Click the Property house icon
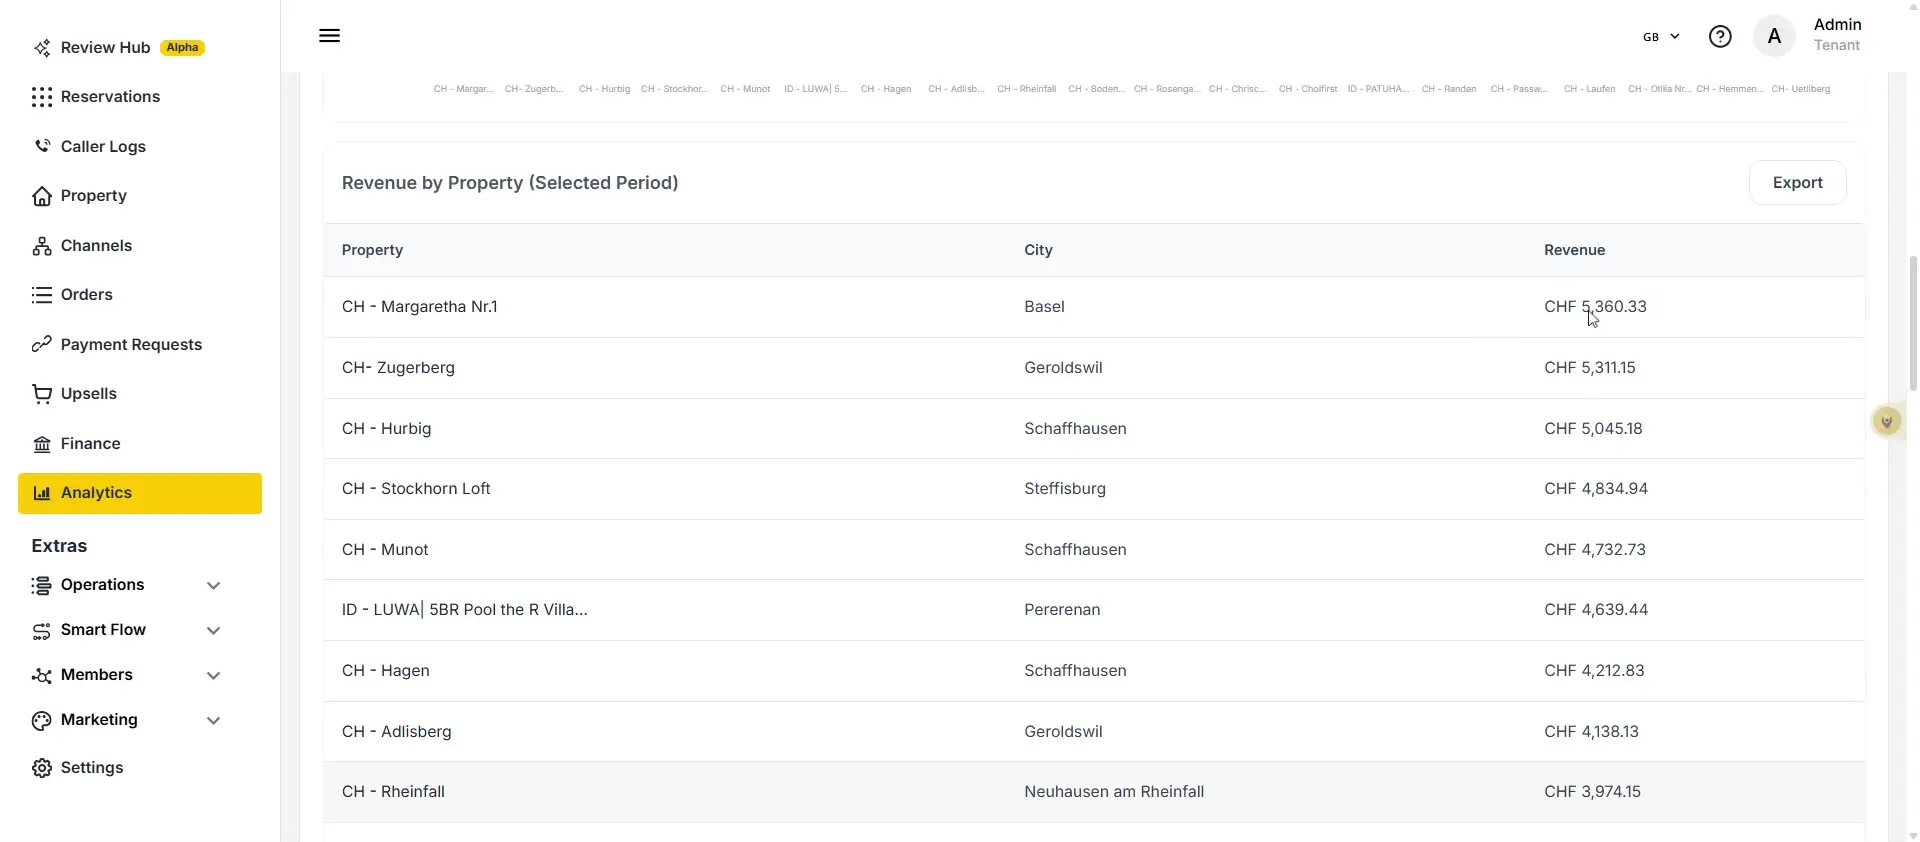 (x=42, y=196)
